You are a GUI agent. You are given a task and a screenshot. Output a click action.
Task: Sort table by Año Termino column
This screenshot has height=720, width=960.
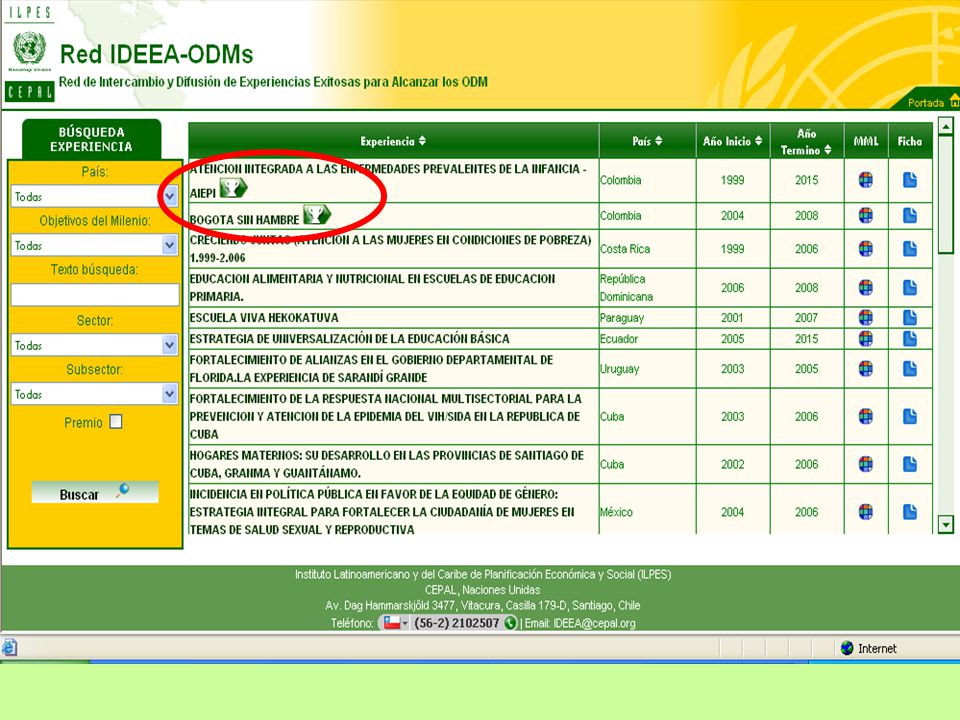(806, 141)
